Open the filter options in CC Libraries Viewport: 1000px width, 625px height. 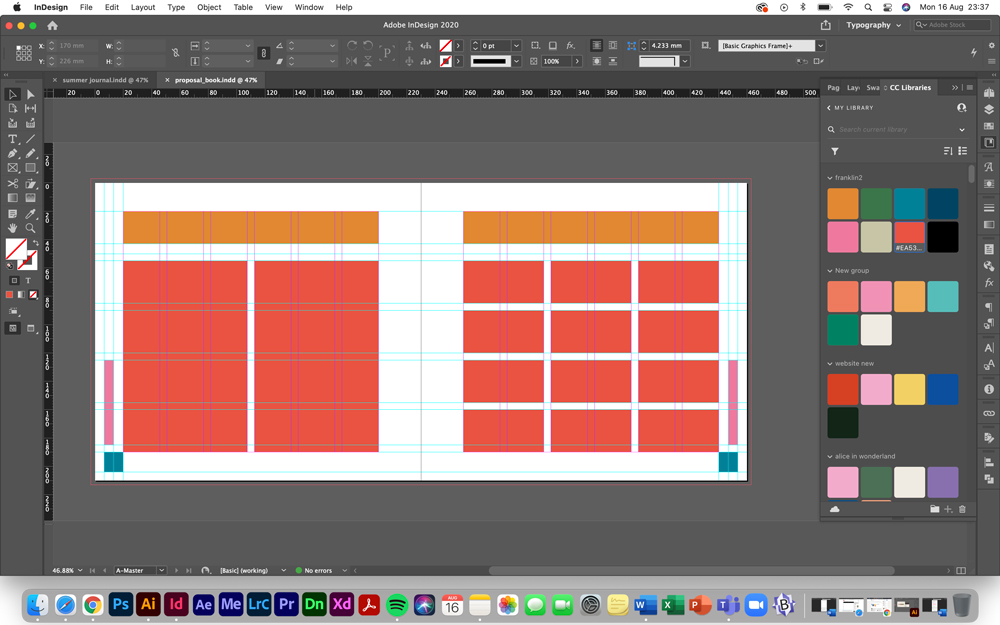click(835, 151)
